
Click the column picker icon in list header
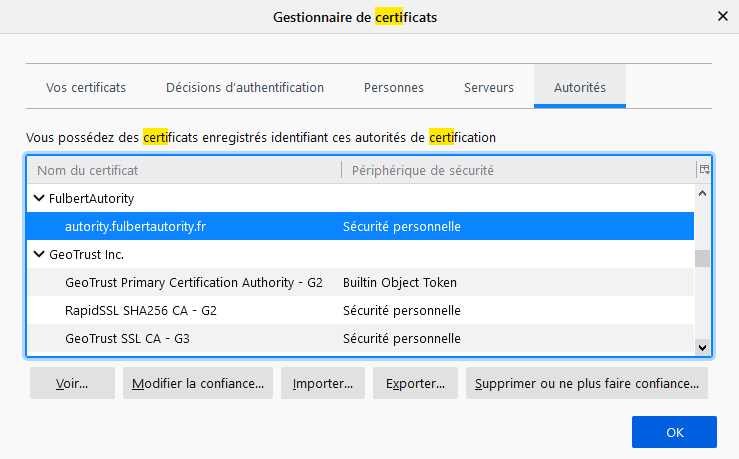tap(704, 170)
